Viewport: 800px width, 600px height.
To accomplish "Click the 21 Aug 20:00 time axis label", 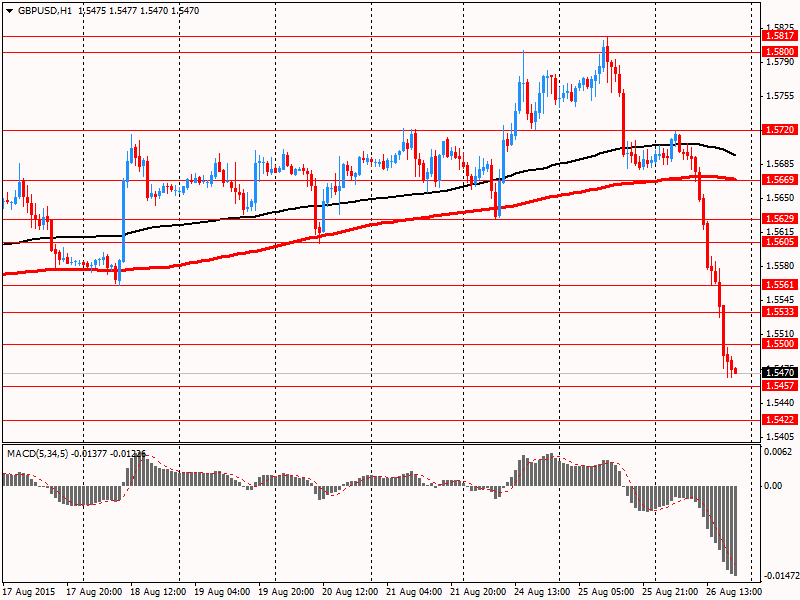I will [x=479, y=592].
